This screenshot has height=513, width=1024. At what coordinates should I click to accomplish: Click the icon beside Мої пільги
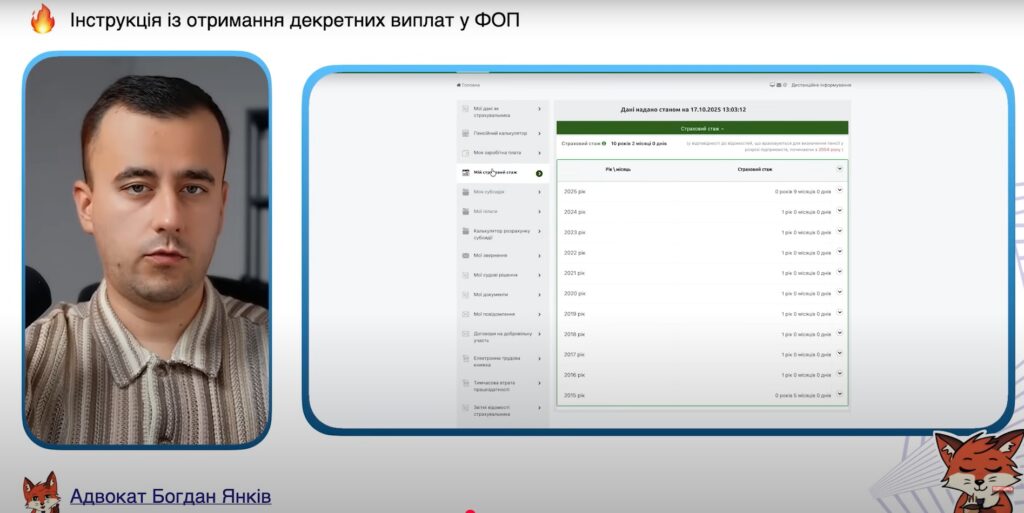(466, 211)
